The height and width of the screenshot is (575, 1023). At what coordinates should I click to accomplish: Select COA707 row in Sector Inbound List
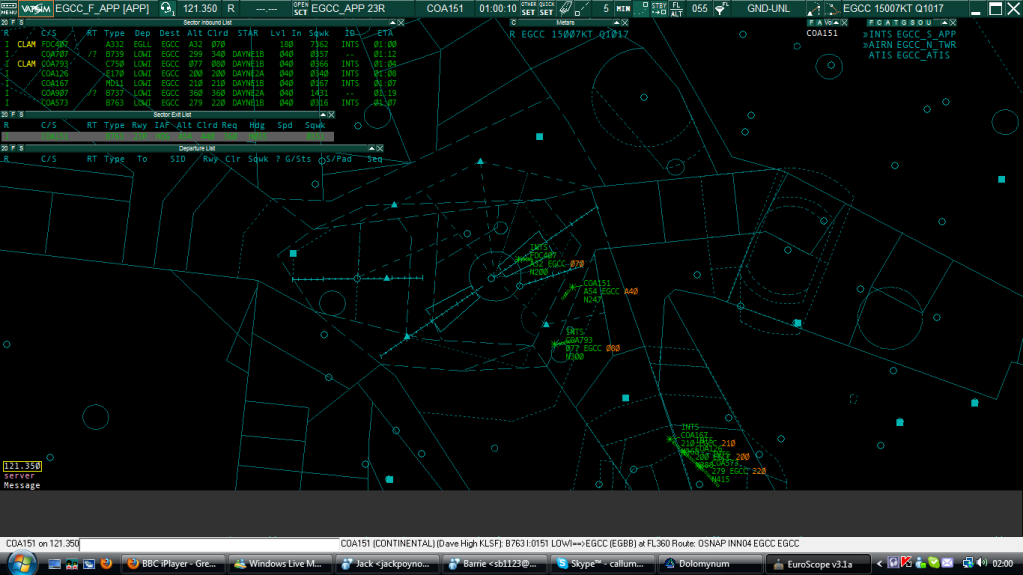(x=56, y=54)
